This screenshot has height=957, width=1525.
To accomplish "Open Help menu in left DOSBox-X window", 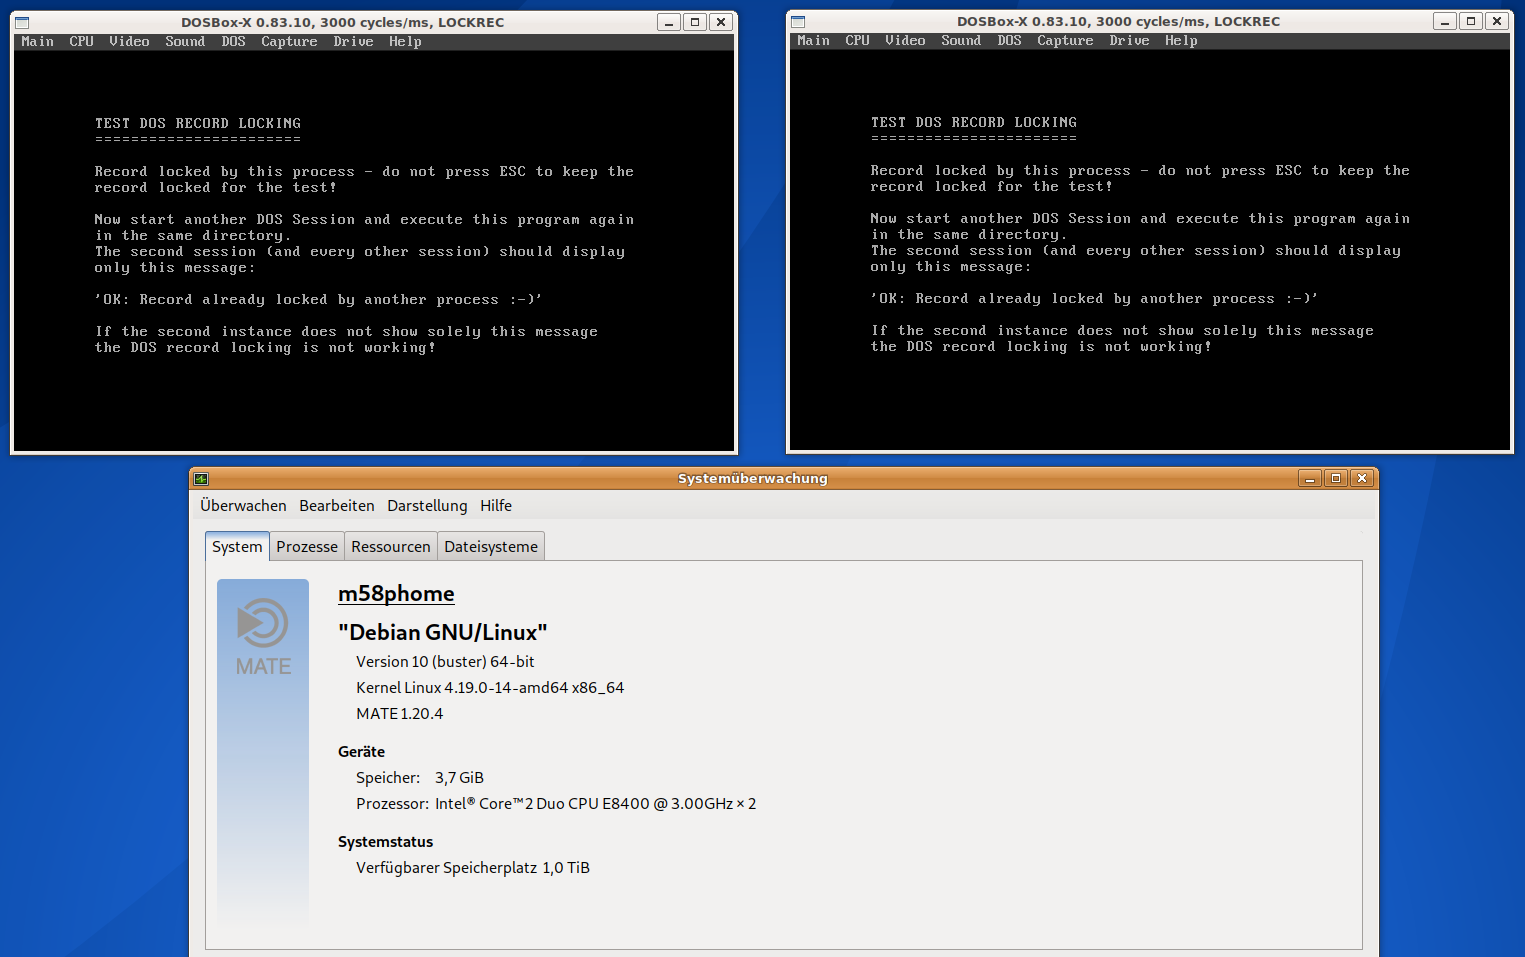I will pos(406,42).
